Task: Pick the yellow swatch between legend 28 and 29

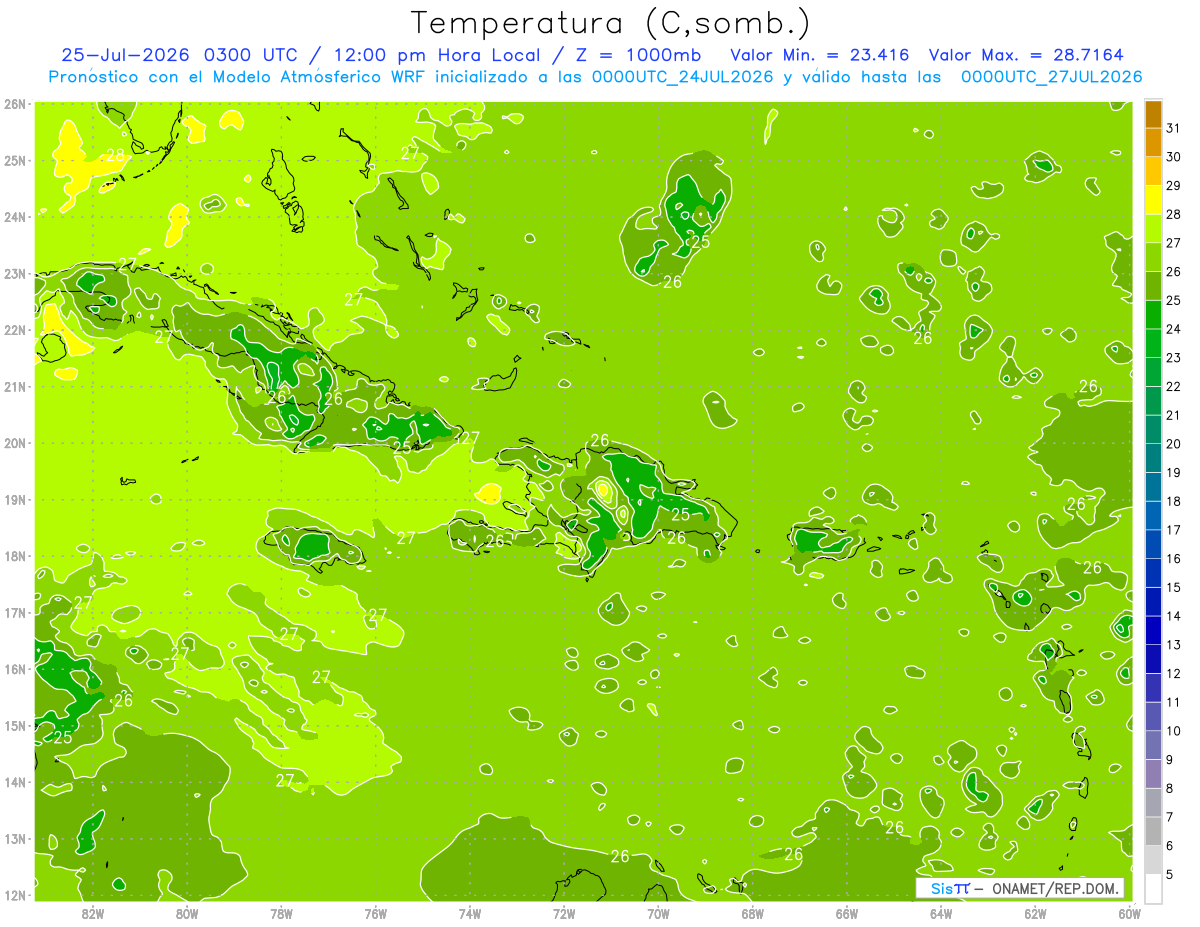Action: (x=1153, y=200)
